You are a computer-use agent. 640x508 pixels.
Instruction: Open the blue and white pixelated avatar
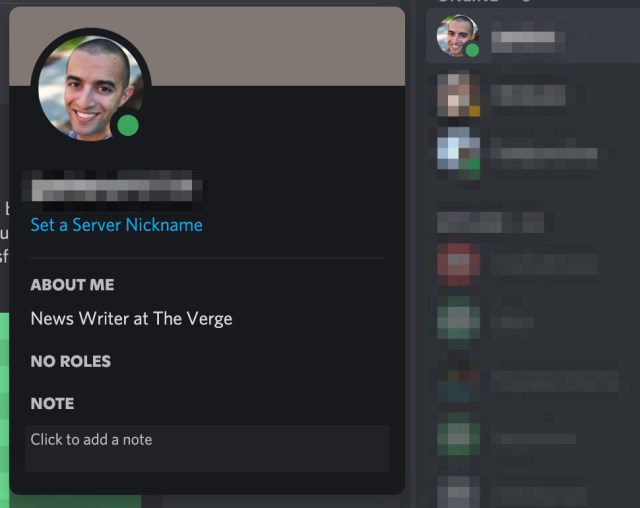coord(458,153)
